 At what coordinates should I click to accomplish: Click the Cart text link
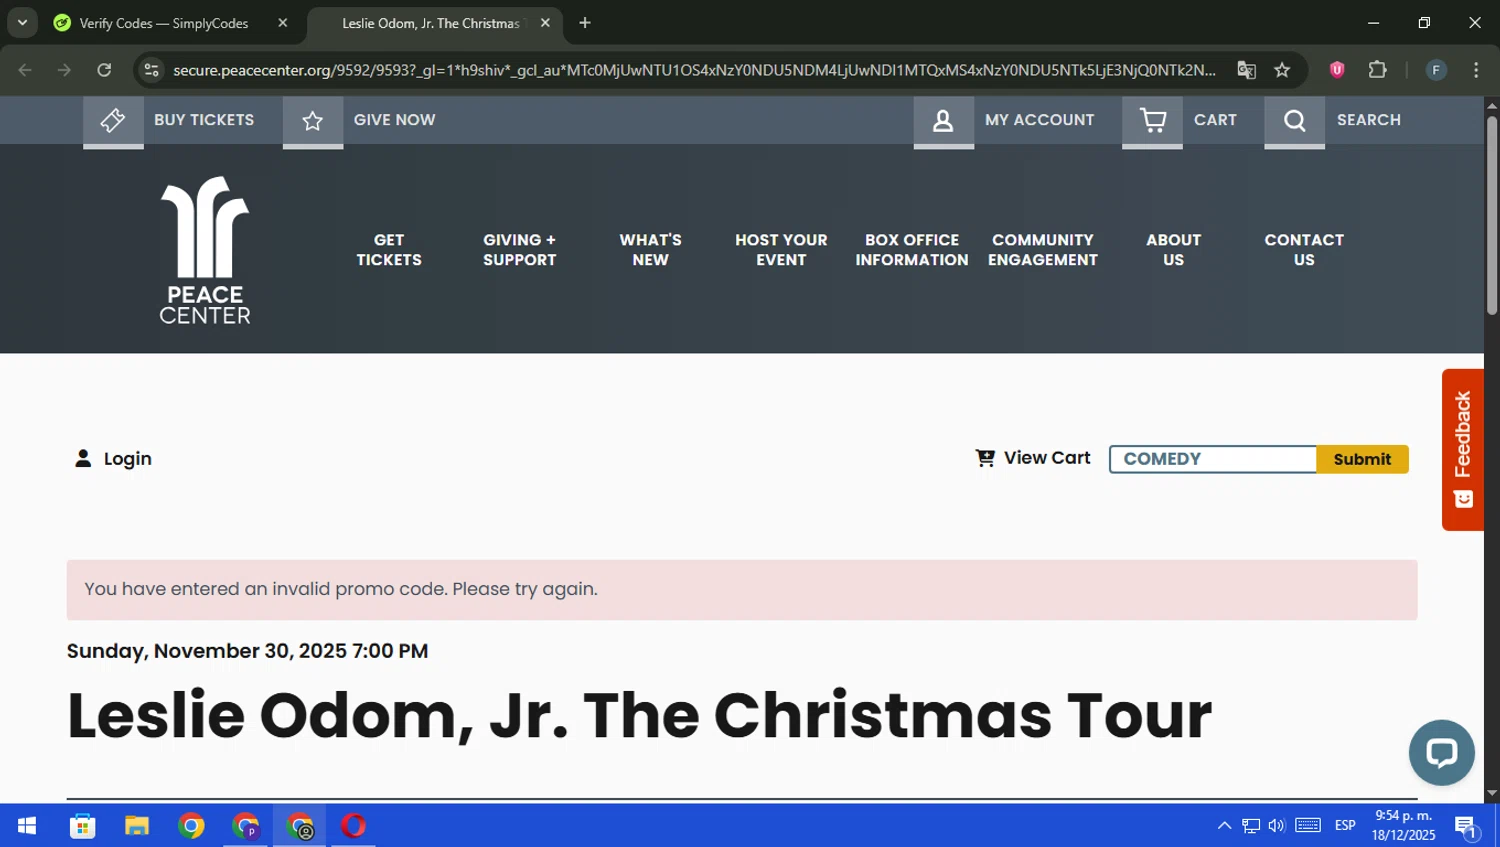[1215, 120]
